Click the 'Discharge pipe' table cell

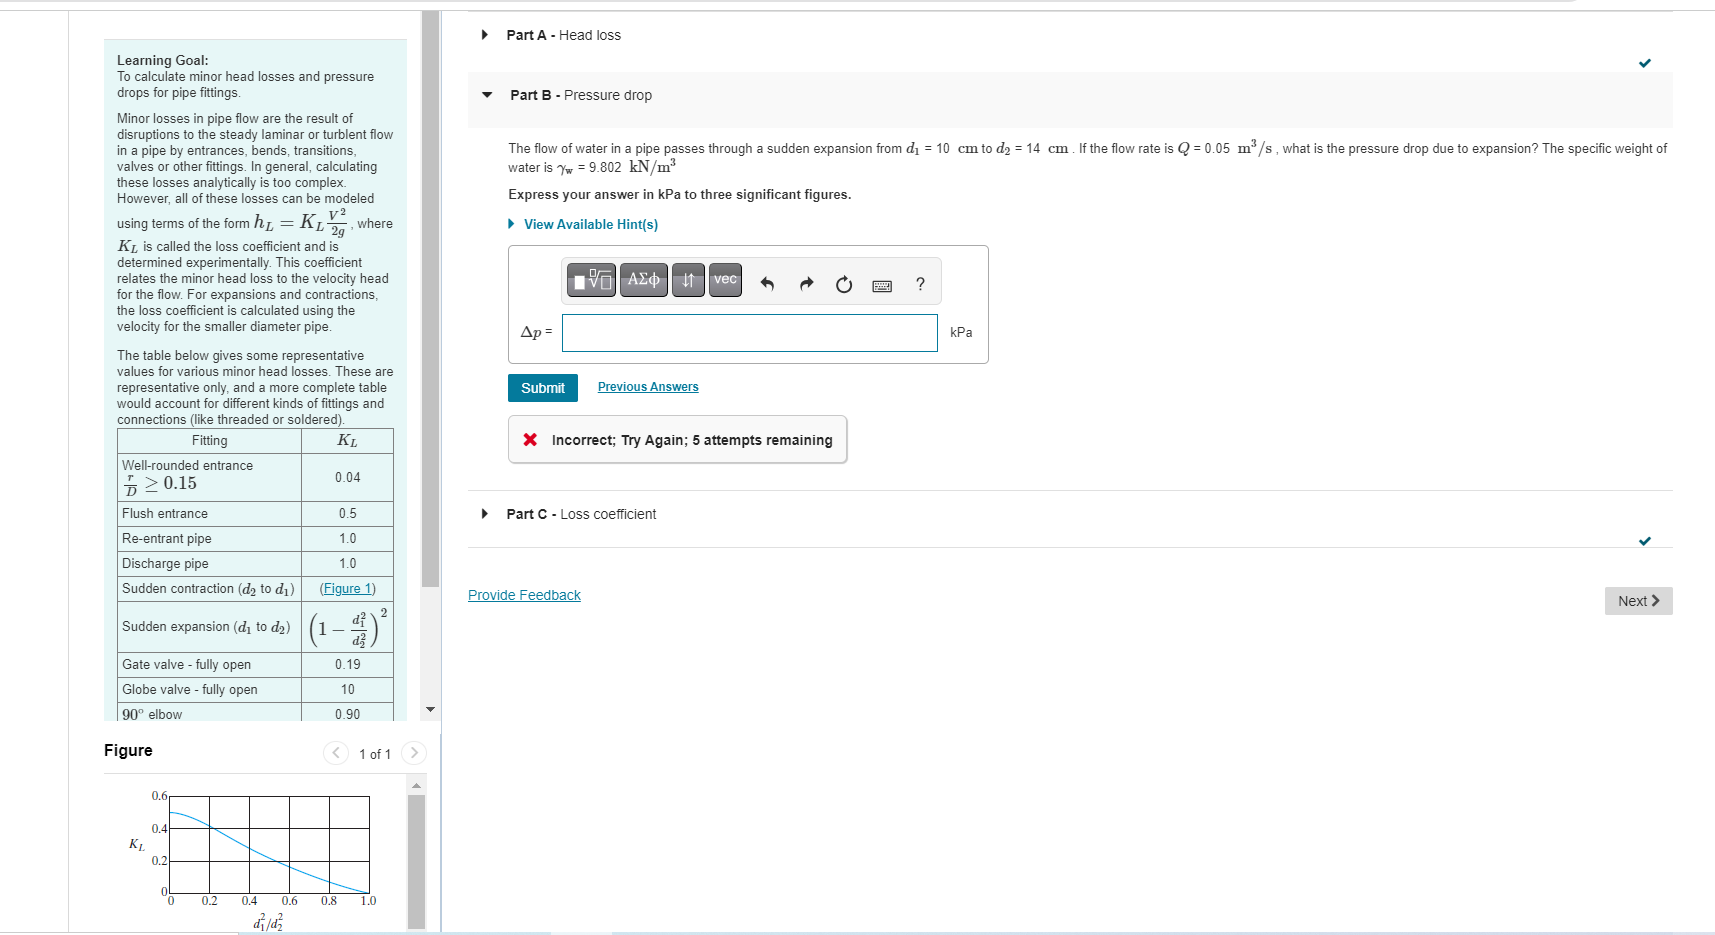tap(209, 564)
